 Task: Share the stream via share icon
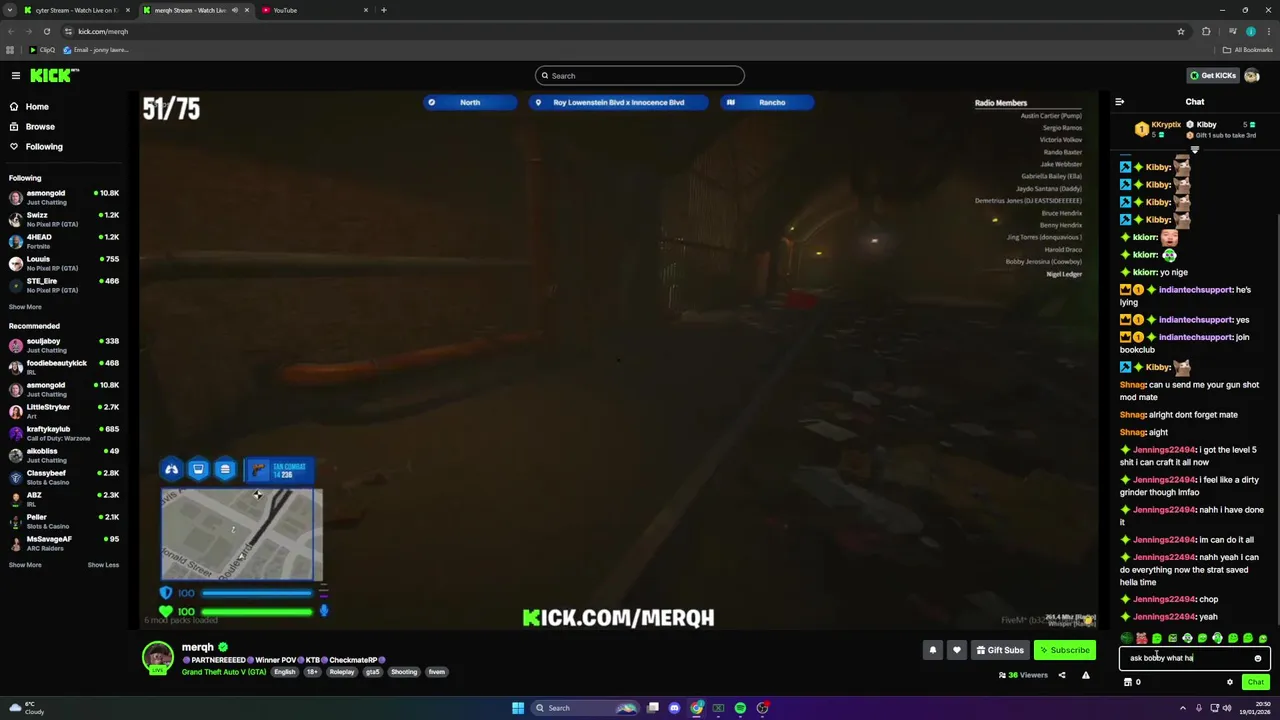click(1062, 675)
